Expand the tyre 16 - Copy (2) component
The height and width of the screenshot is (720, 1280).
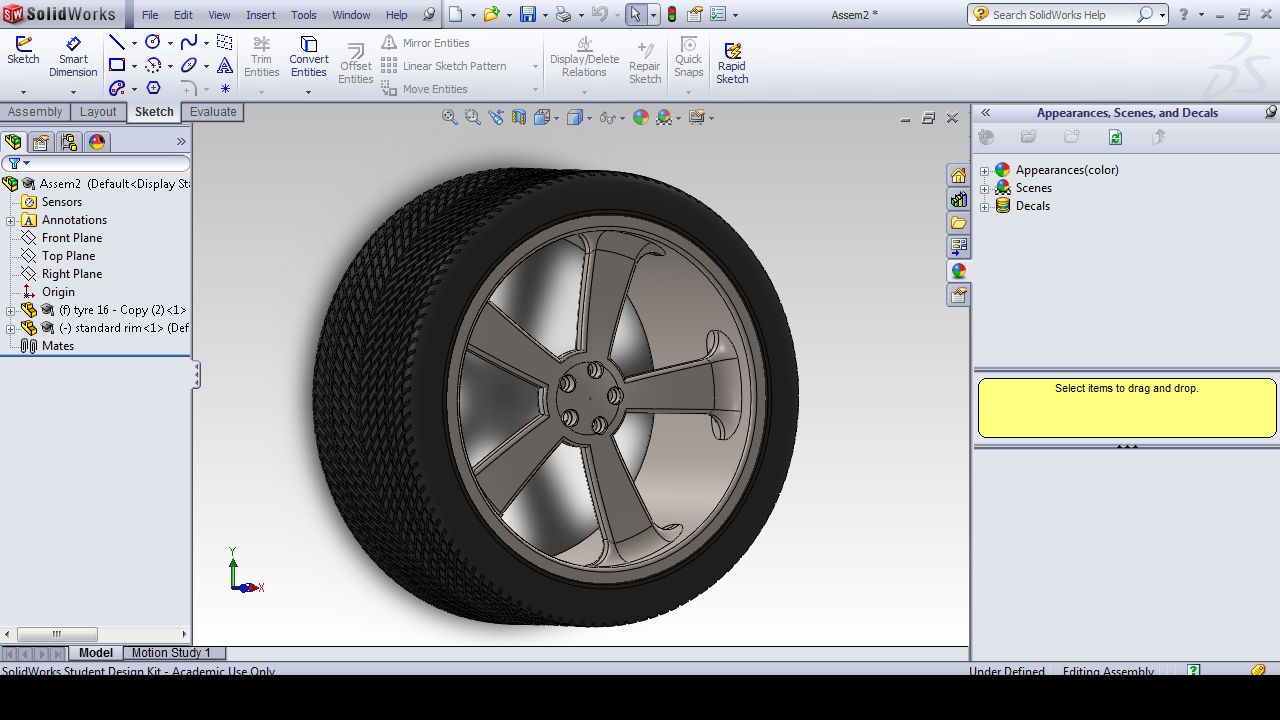click(x=11, y=310)
